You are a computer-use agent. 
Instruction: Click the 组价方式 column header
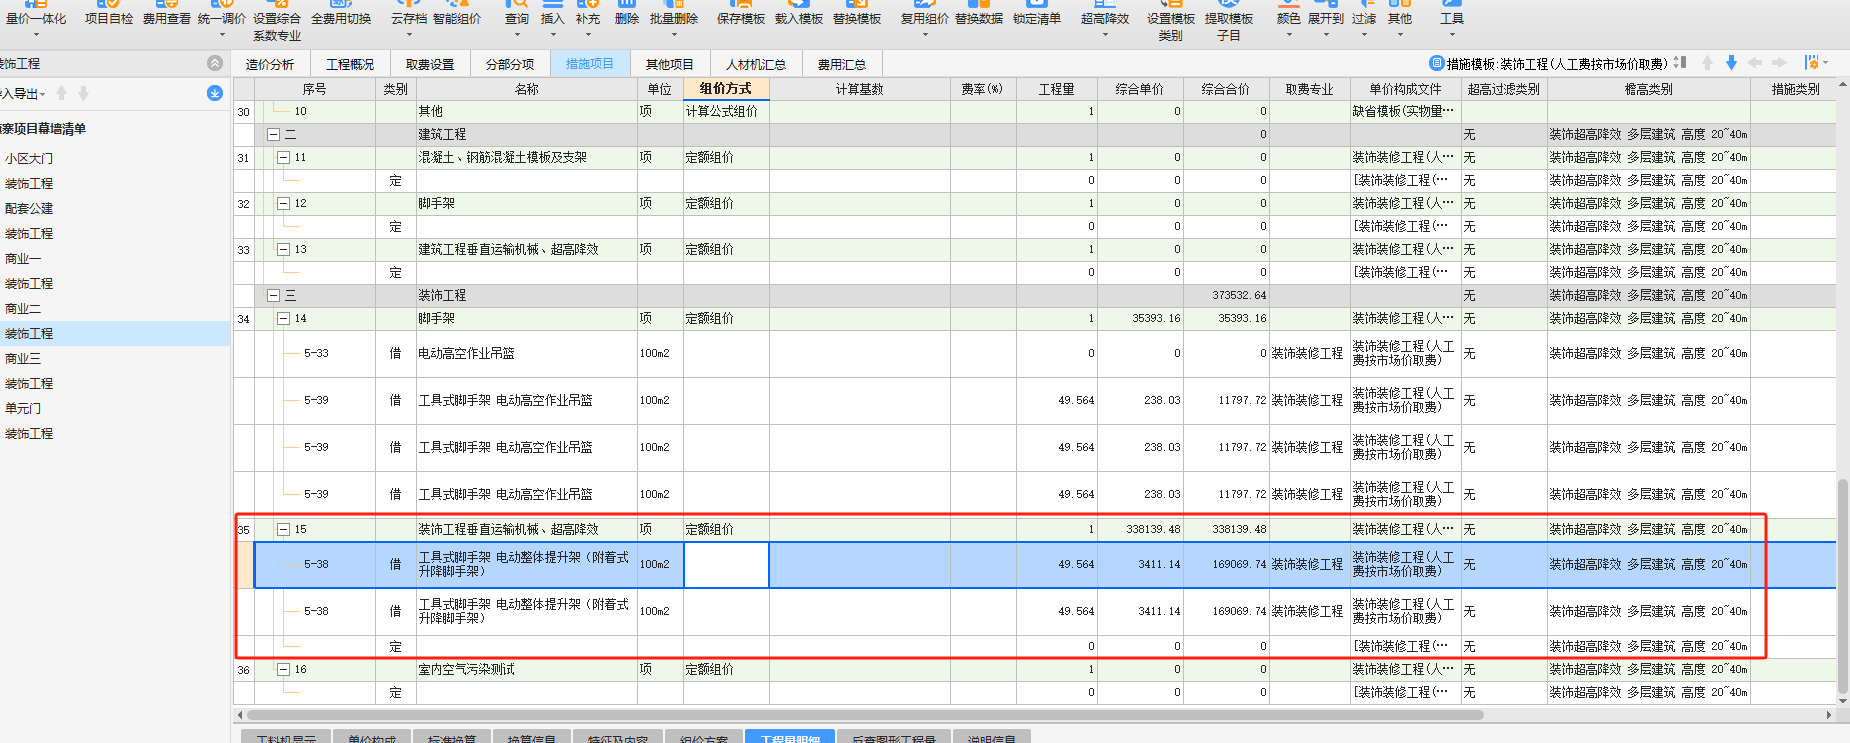click(726, 89)
